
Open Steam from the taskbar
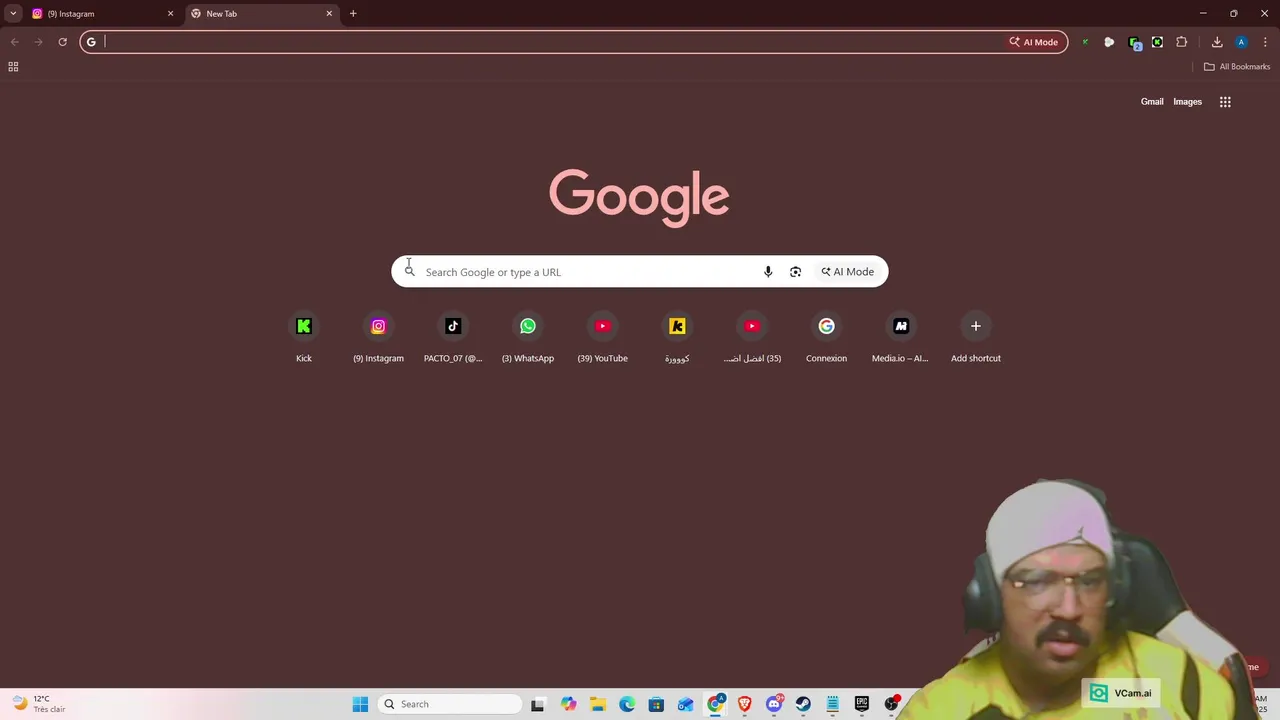point(803,704)
